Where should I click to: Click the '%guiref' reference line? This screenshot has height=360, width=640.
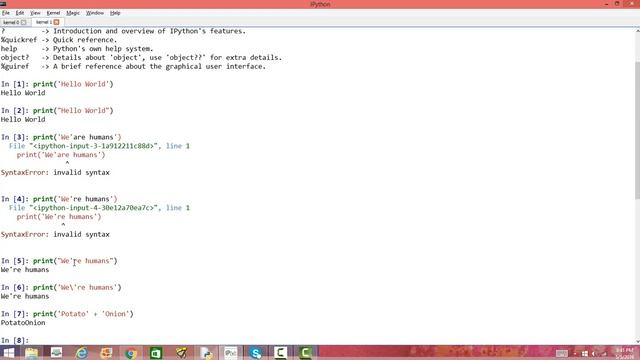[x=133, y=67]
